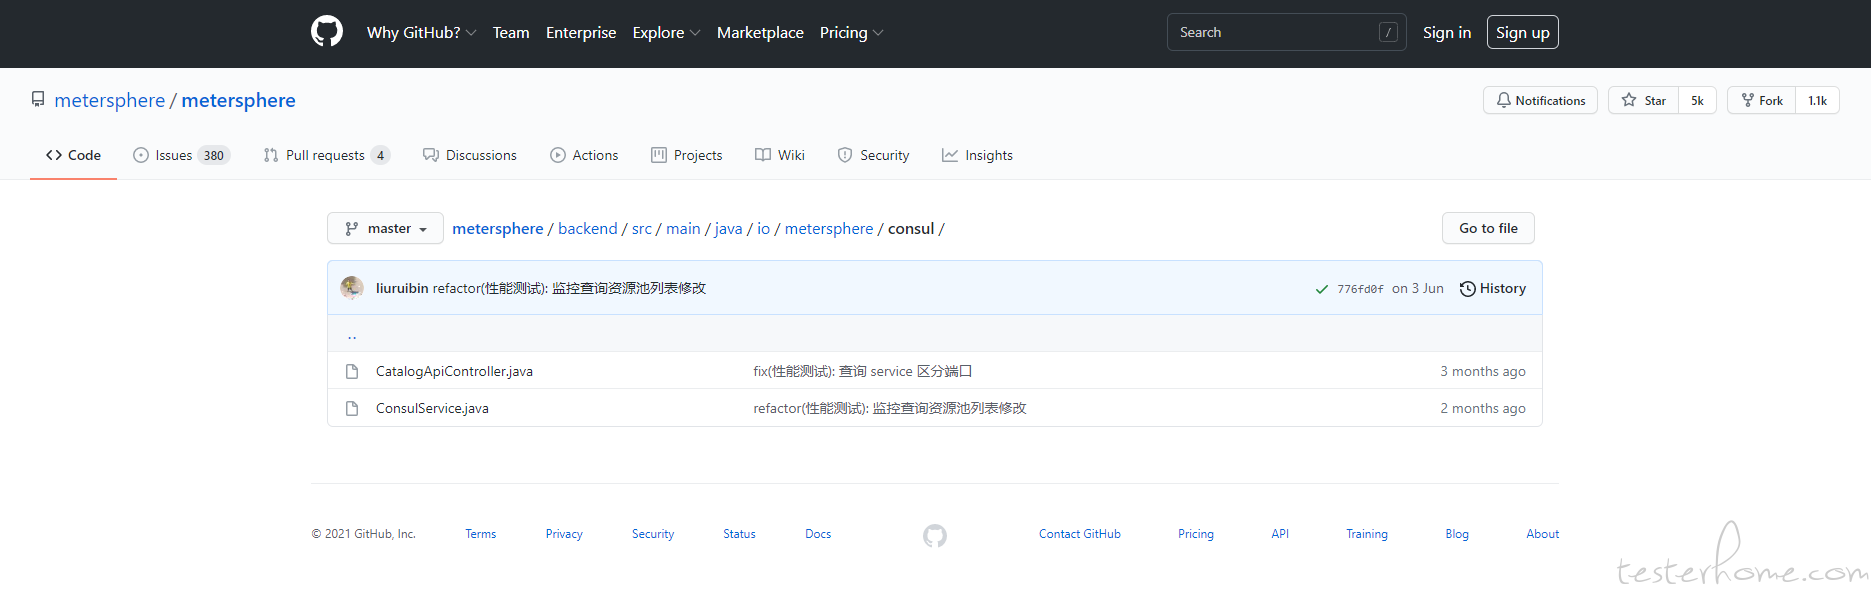Open CatalogApiController.java file
Viewport: 1871px width, 610px height.
(454, 371)
